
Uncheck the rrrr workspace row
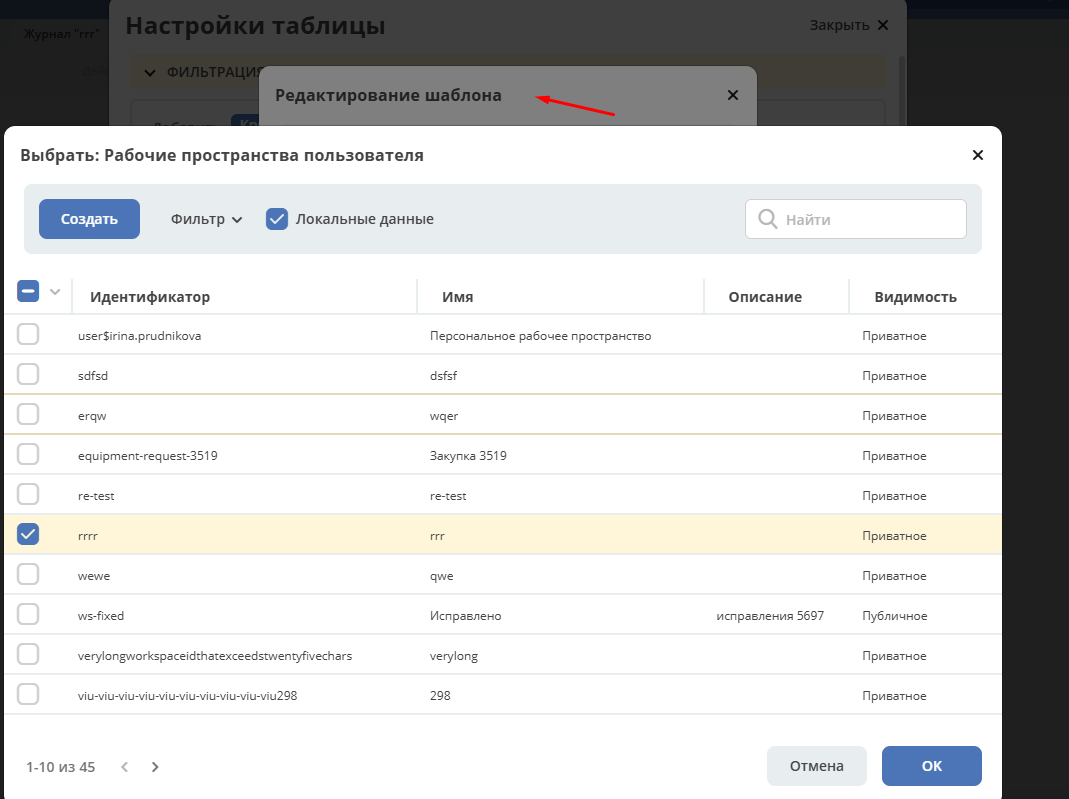coord(28,535)
